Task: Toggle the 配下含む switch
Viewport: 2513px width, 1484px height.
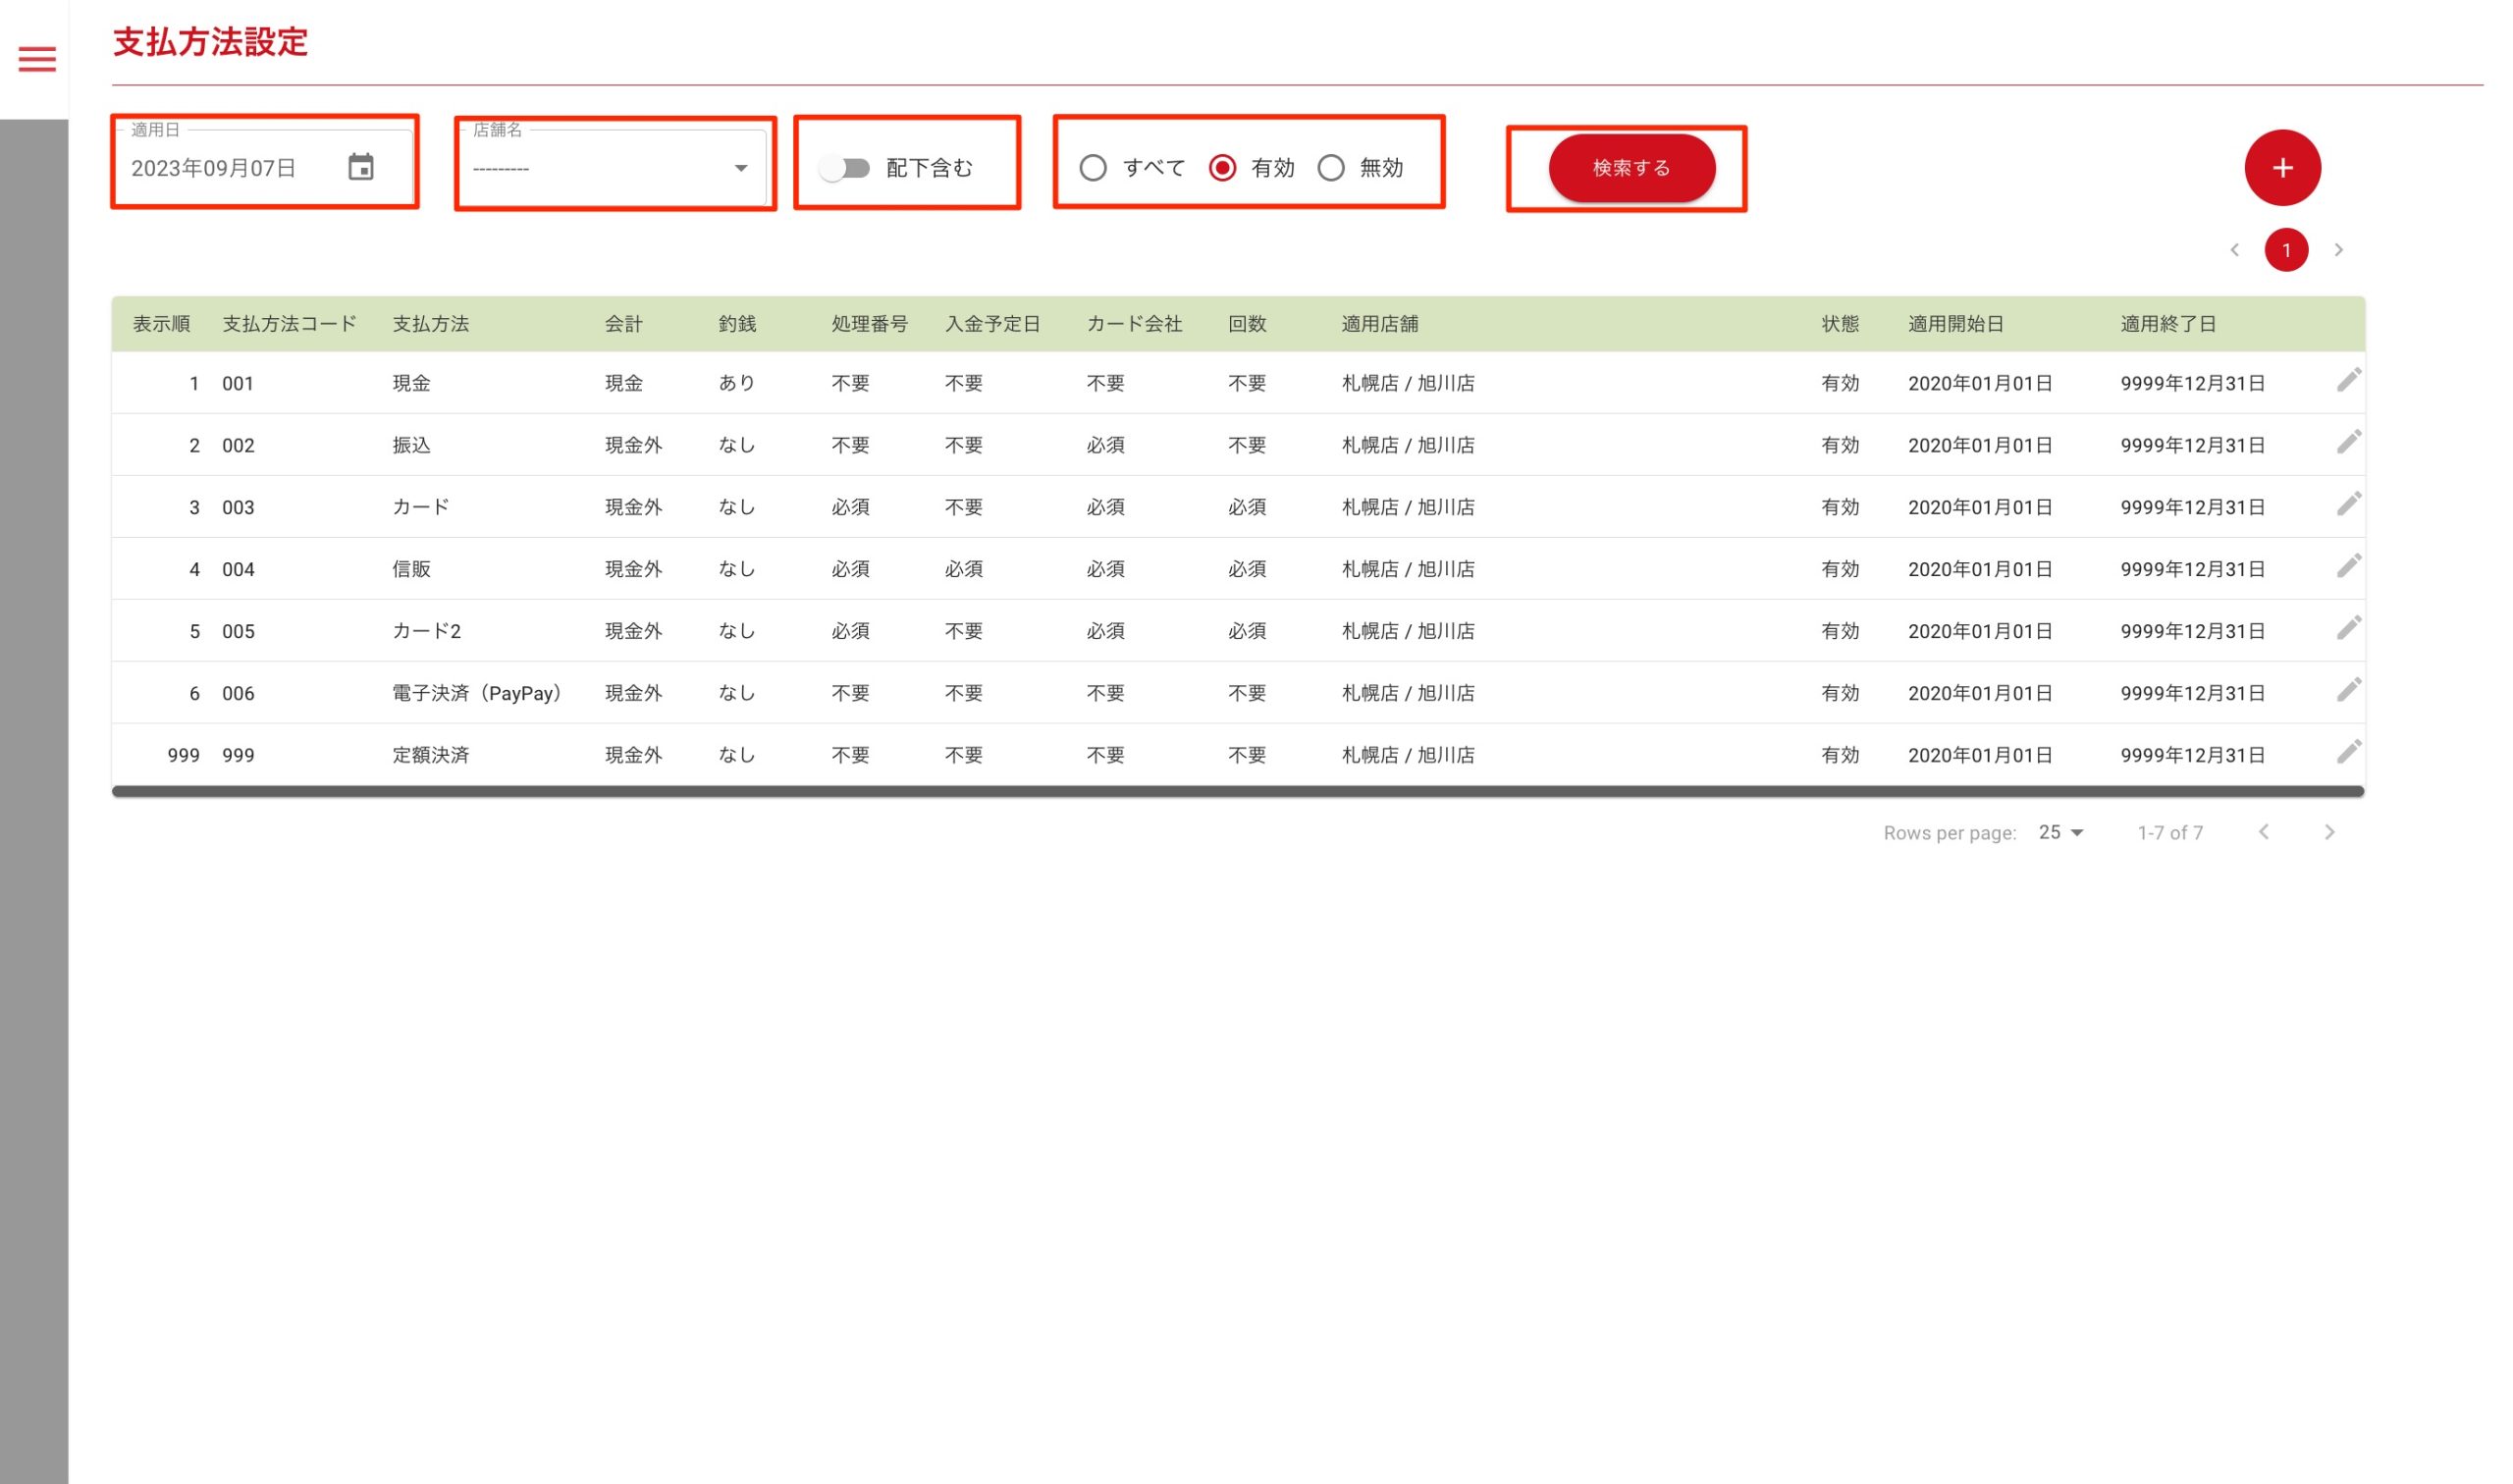Action: [x=844, y=168]
